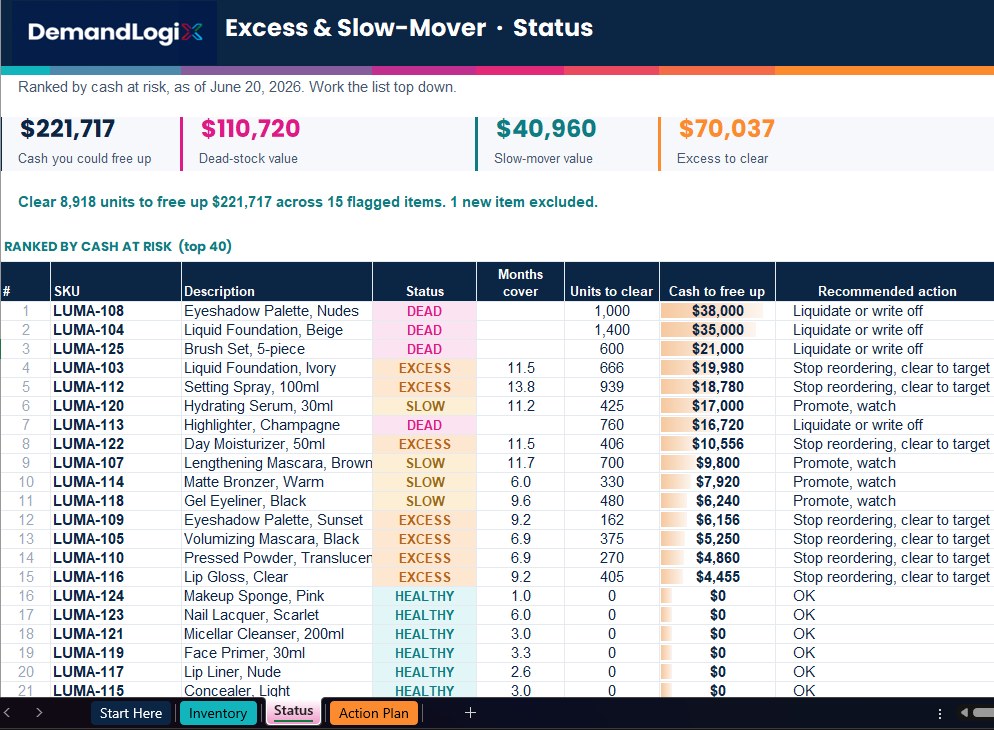Go to previous sheet with left arrow
The height and width of the screenshot is (730, 994).
tap(7, 712)
